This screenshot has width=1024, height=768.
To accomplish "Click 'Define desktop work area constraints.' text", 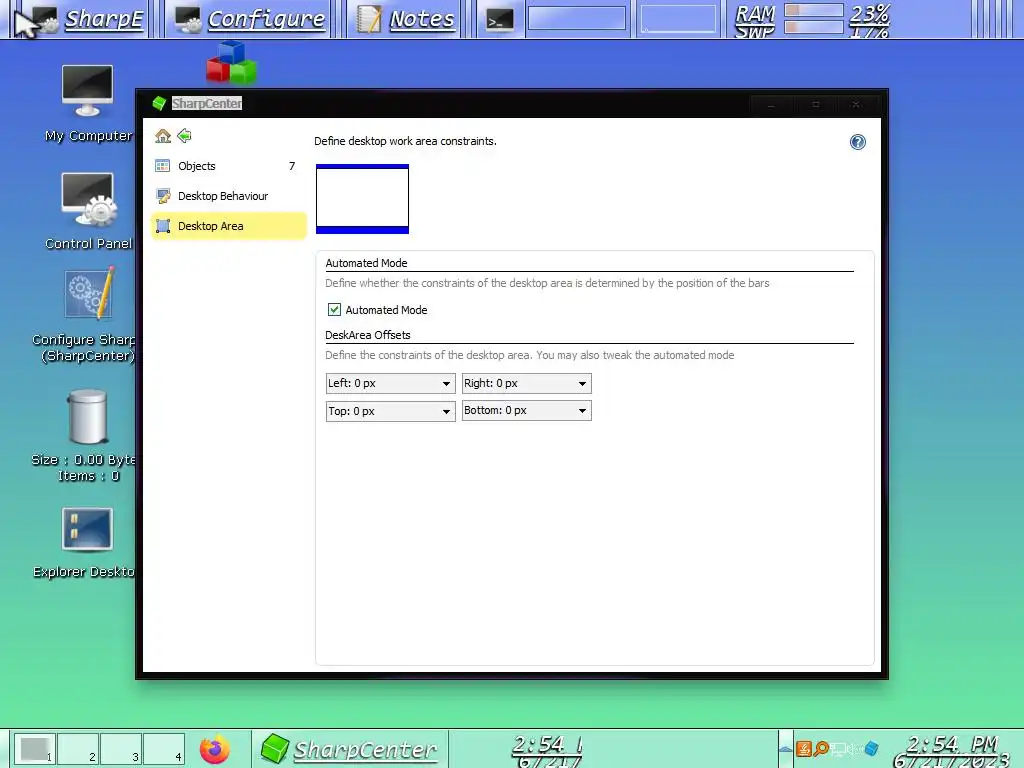I will 405,141.
